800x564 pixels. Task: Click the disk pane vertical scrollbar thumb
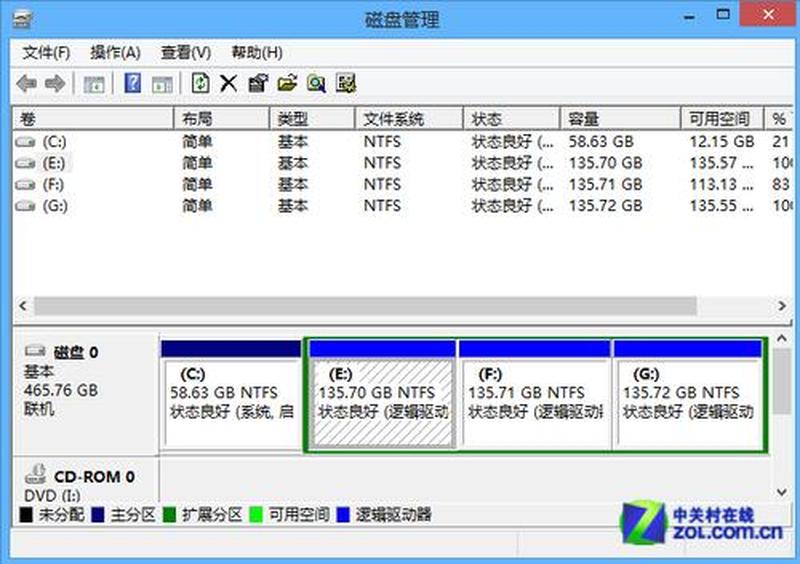tap(782, 381)
